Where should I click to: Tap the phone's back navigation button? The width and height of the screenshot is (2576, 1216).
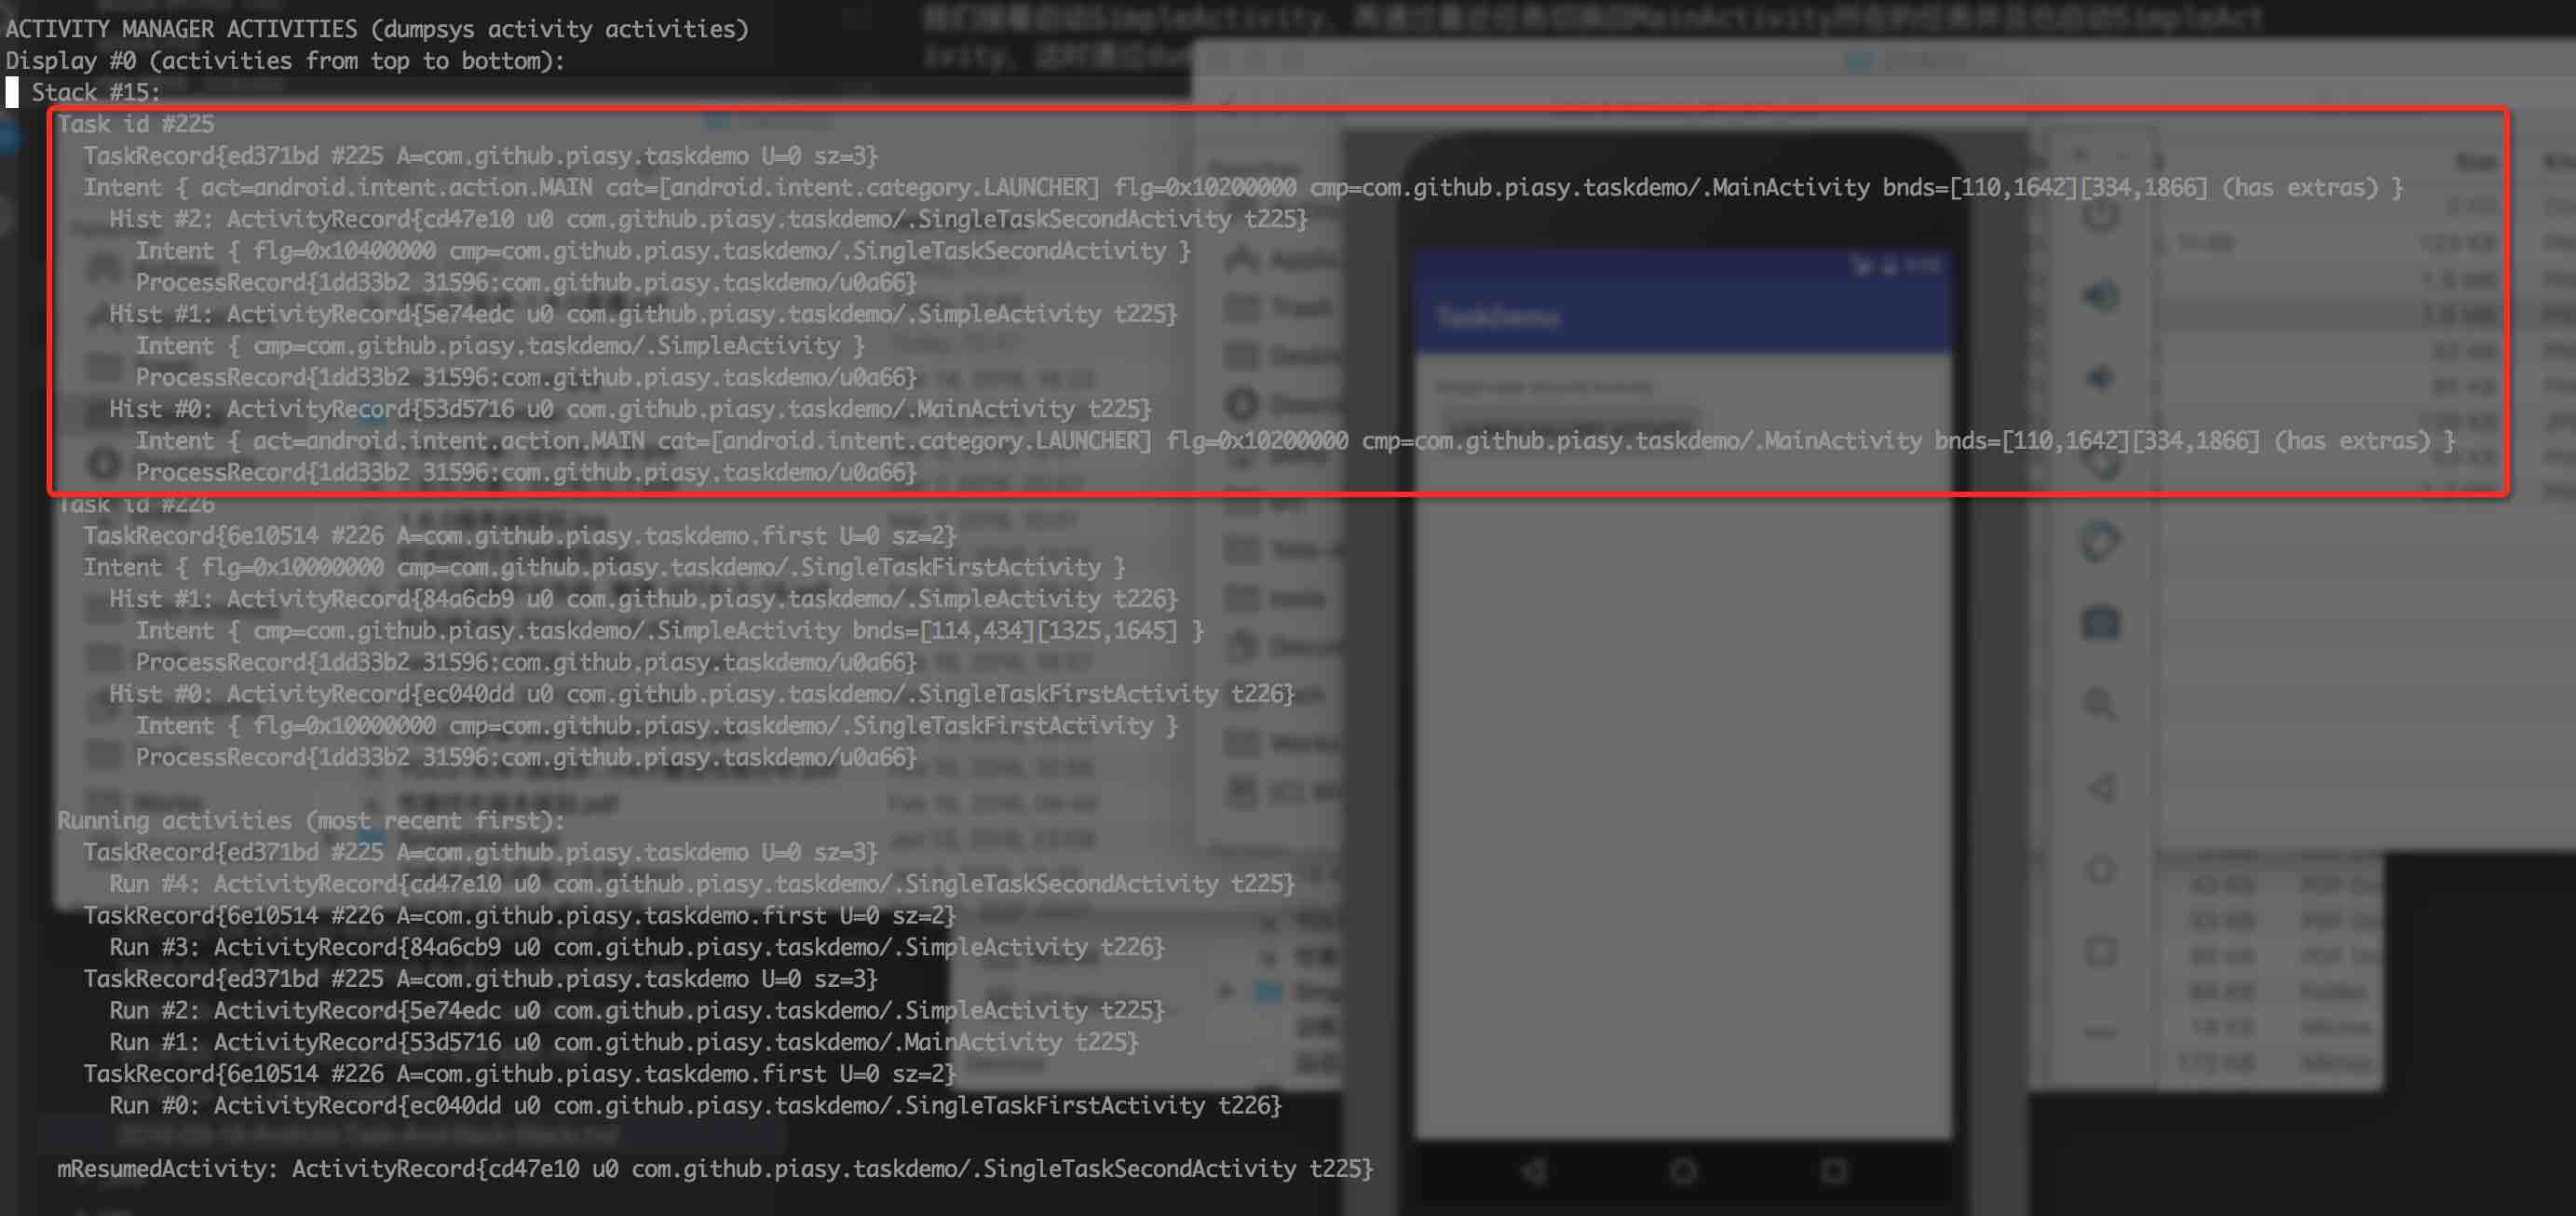coord(1533,1169)
